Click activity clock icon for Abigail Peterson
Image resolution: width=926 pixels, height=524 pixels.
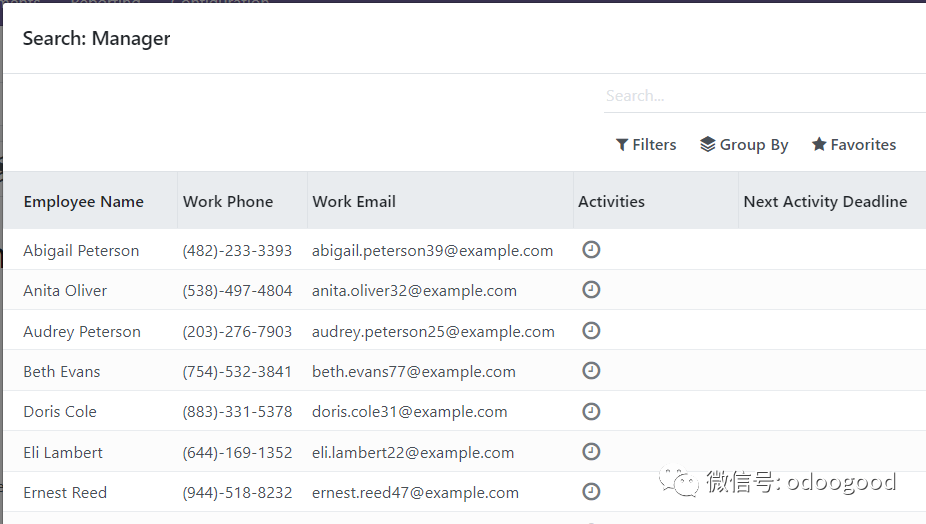click(x=591, y=249)
